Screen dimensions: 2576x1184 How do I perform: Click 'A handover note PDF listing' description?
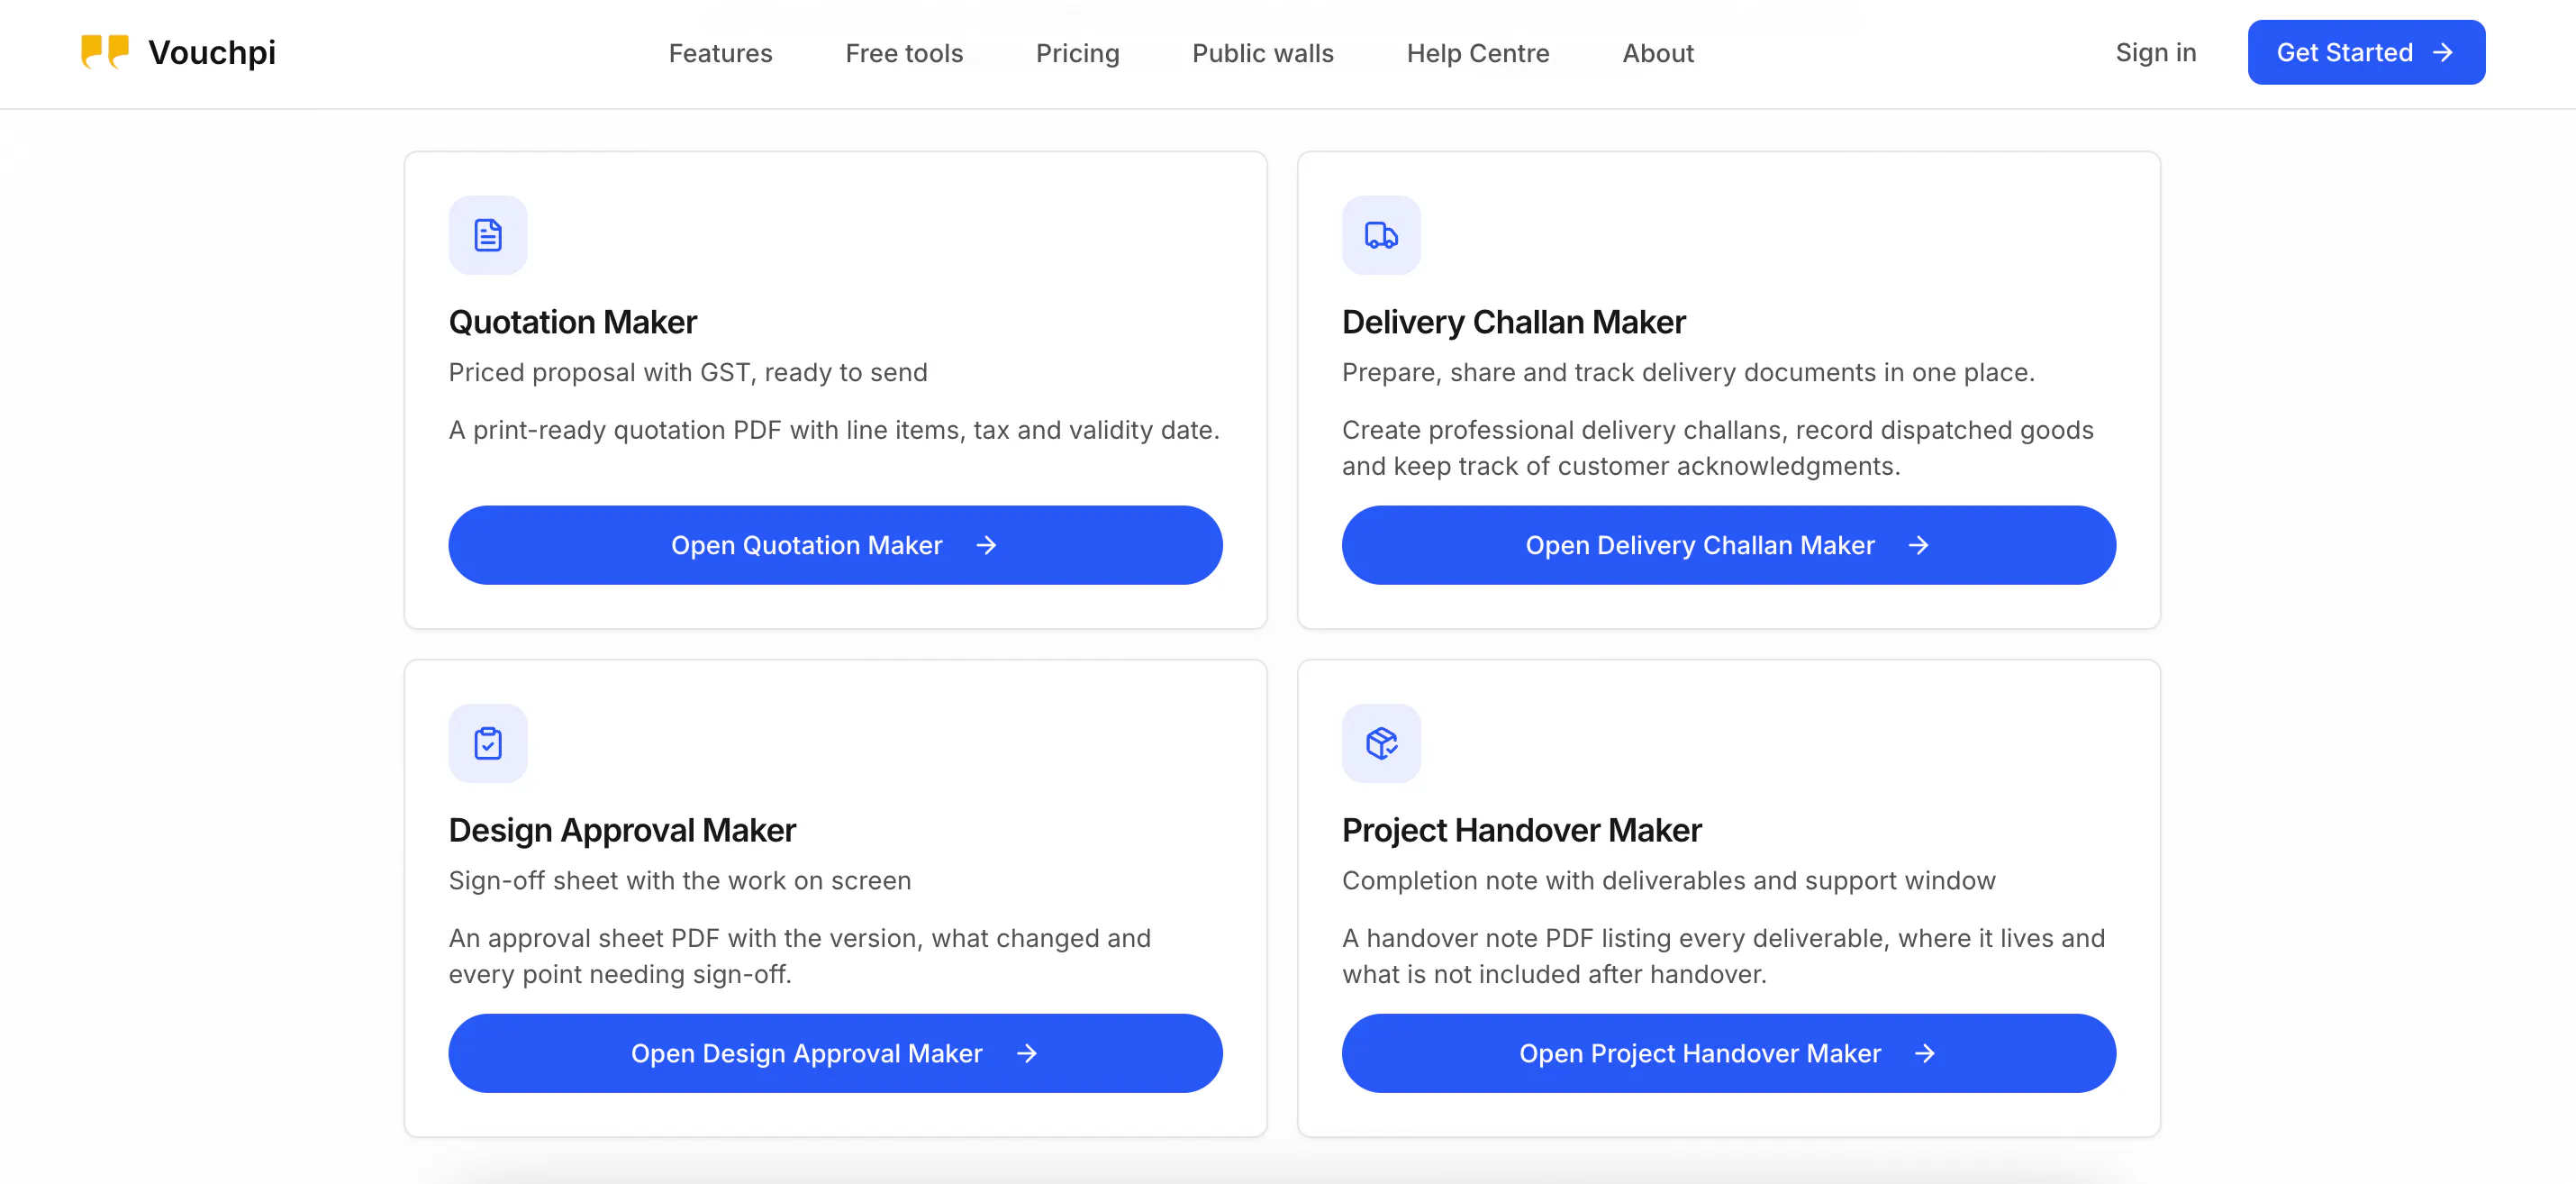[x=1723, y=956]
